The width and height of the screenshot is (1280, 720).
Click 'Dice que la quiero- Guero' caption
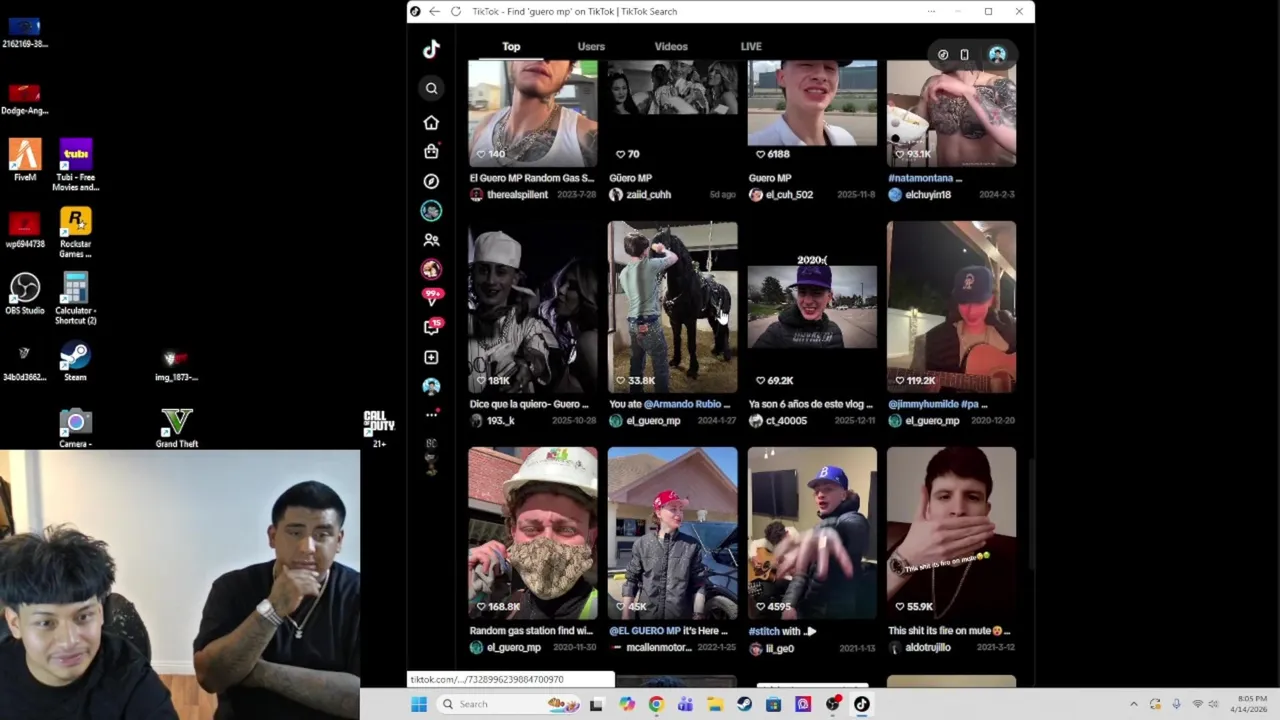click(529, 404)
